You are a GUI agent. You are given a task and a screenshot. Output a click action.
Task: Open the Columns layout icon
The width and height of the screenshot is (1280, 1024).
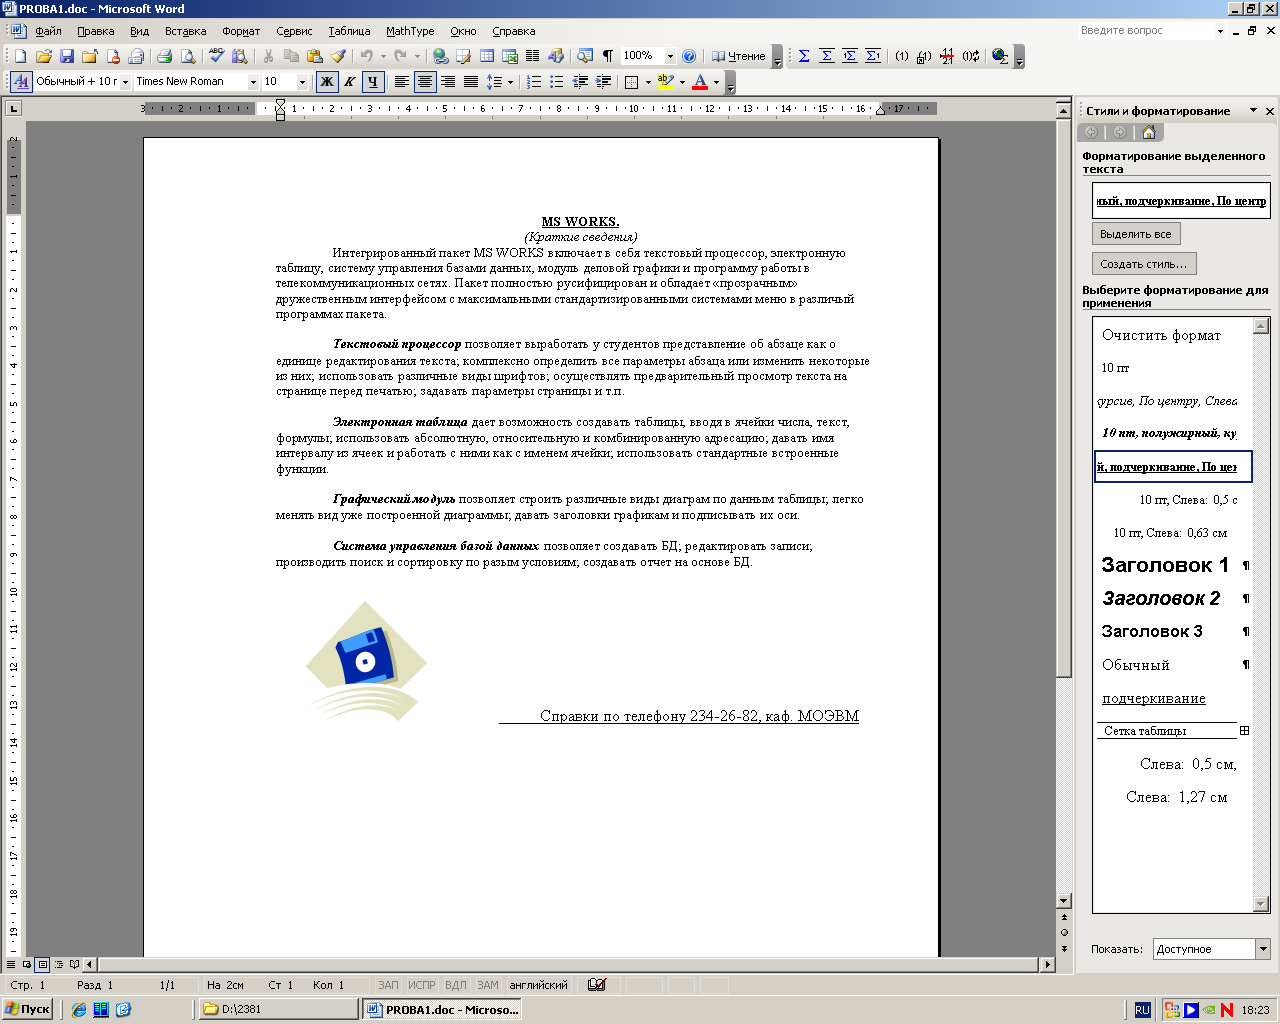(x=533, y=56)
